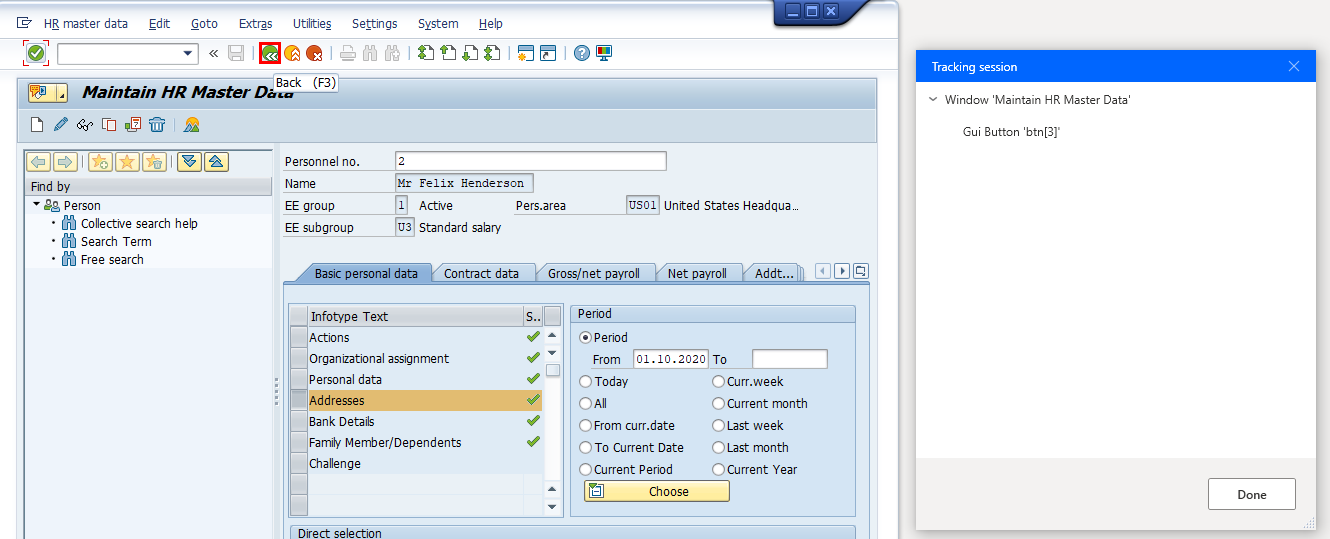Select the Current Year radio button

pyautogui.click(x=719, y=469)
